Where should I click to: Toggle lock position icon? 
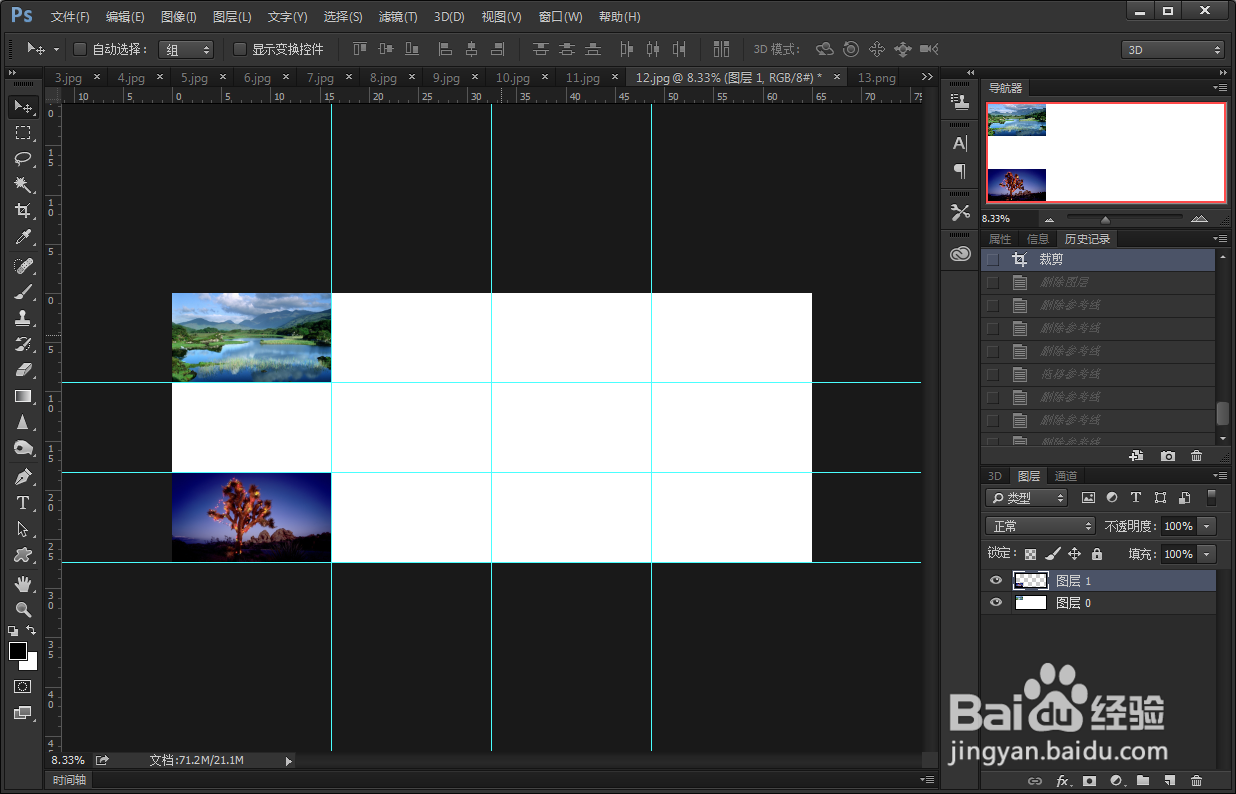pyautogui.click(x=1074, y=553)
